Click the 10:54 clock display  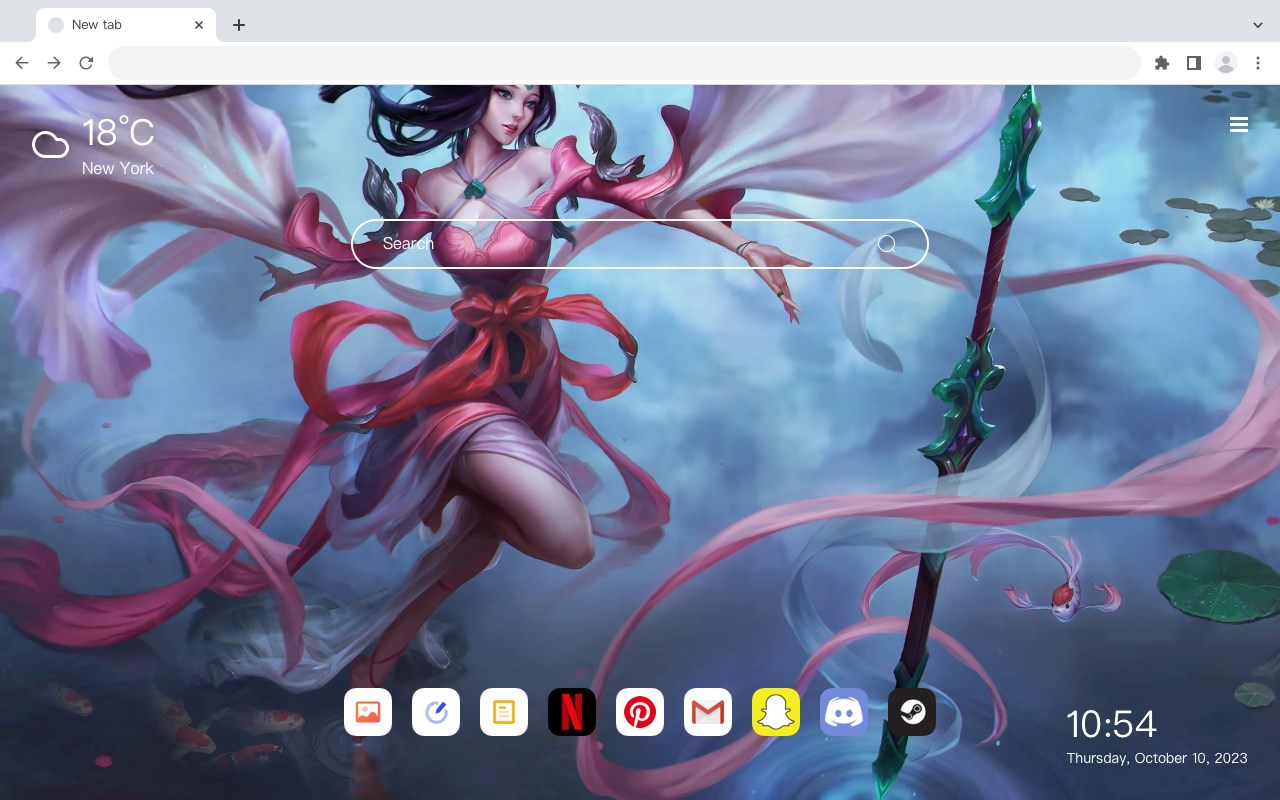[x=1111, y=724]
